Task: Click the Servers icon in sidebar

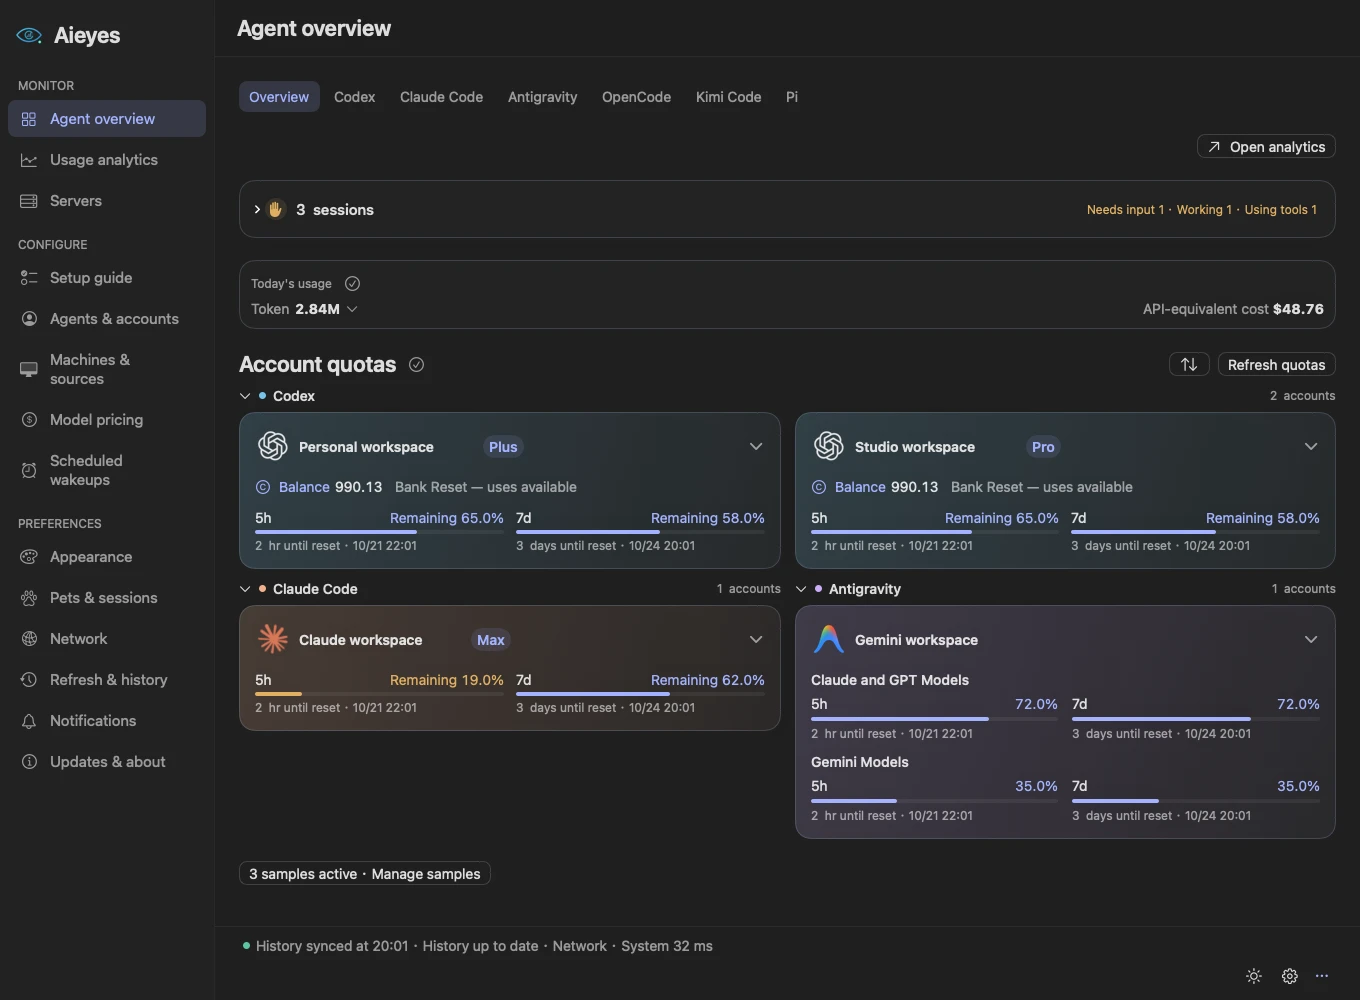Action: click(x=29, y=201)
